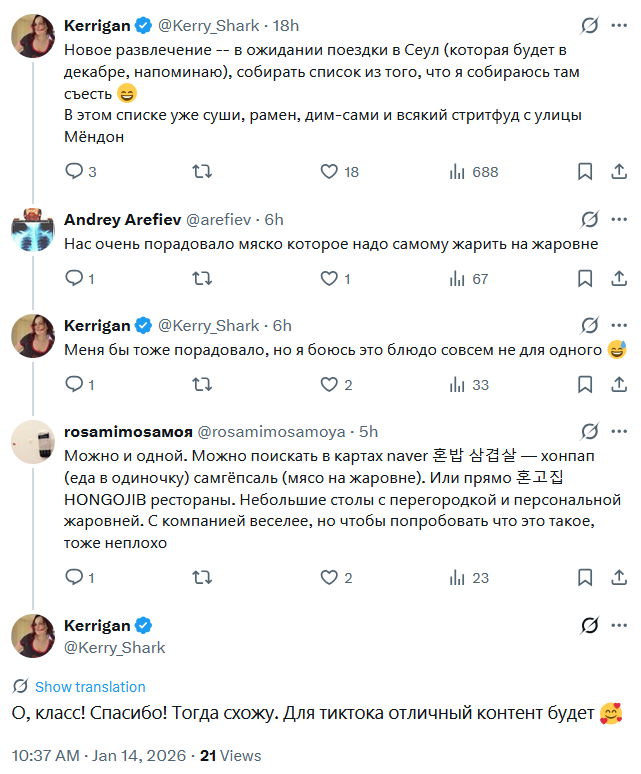Share Kerrigan's top post

click(x=617, y=172)
